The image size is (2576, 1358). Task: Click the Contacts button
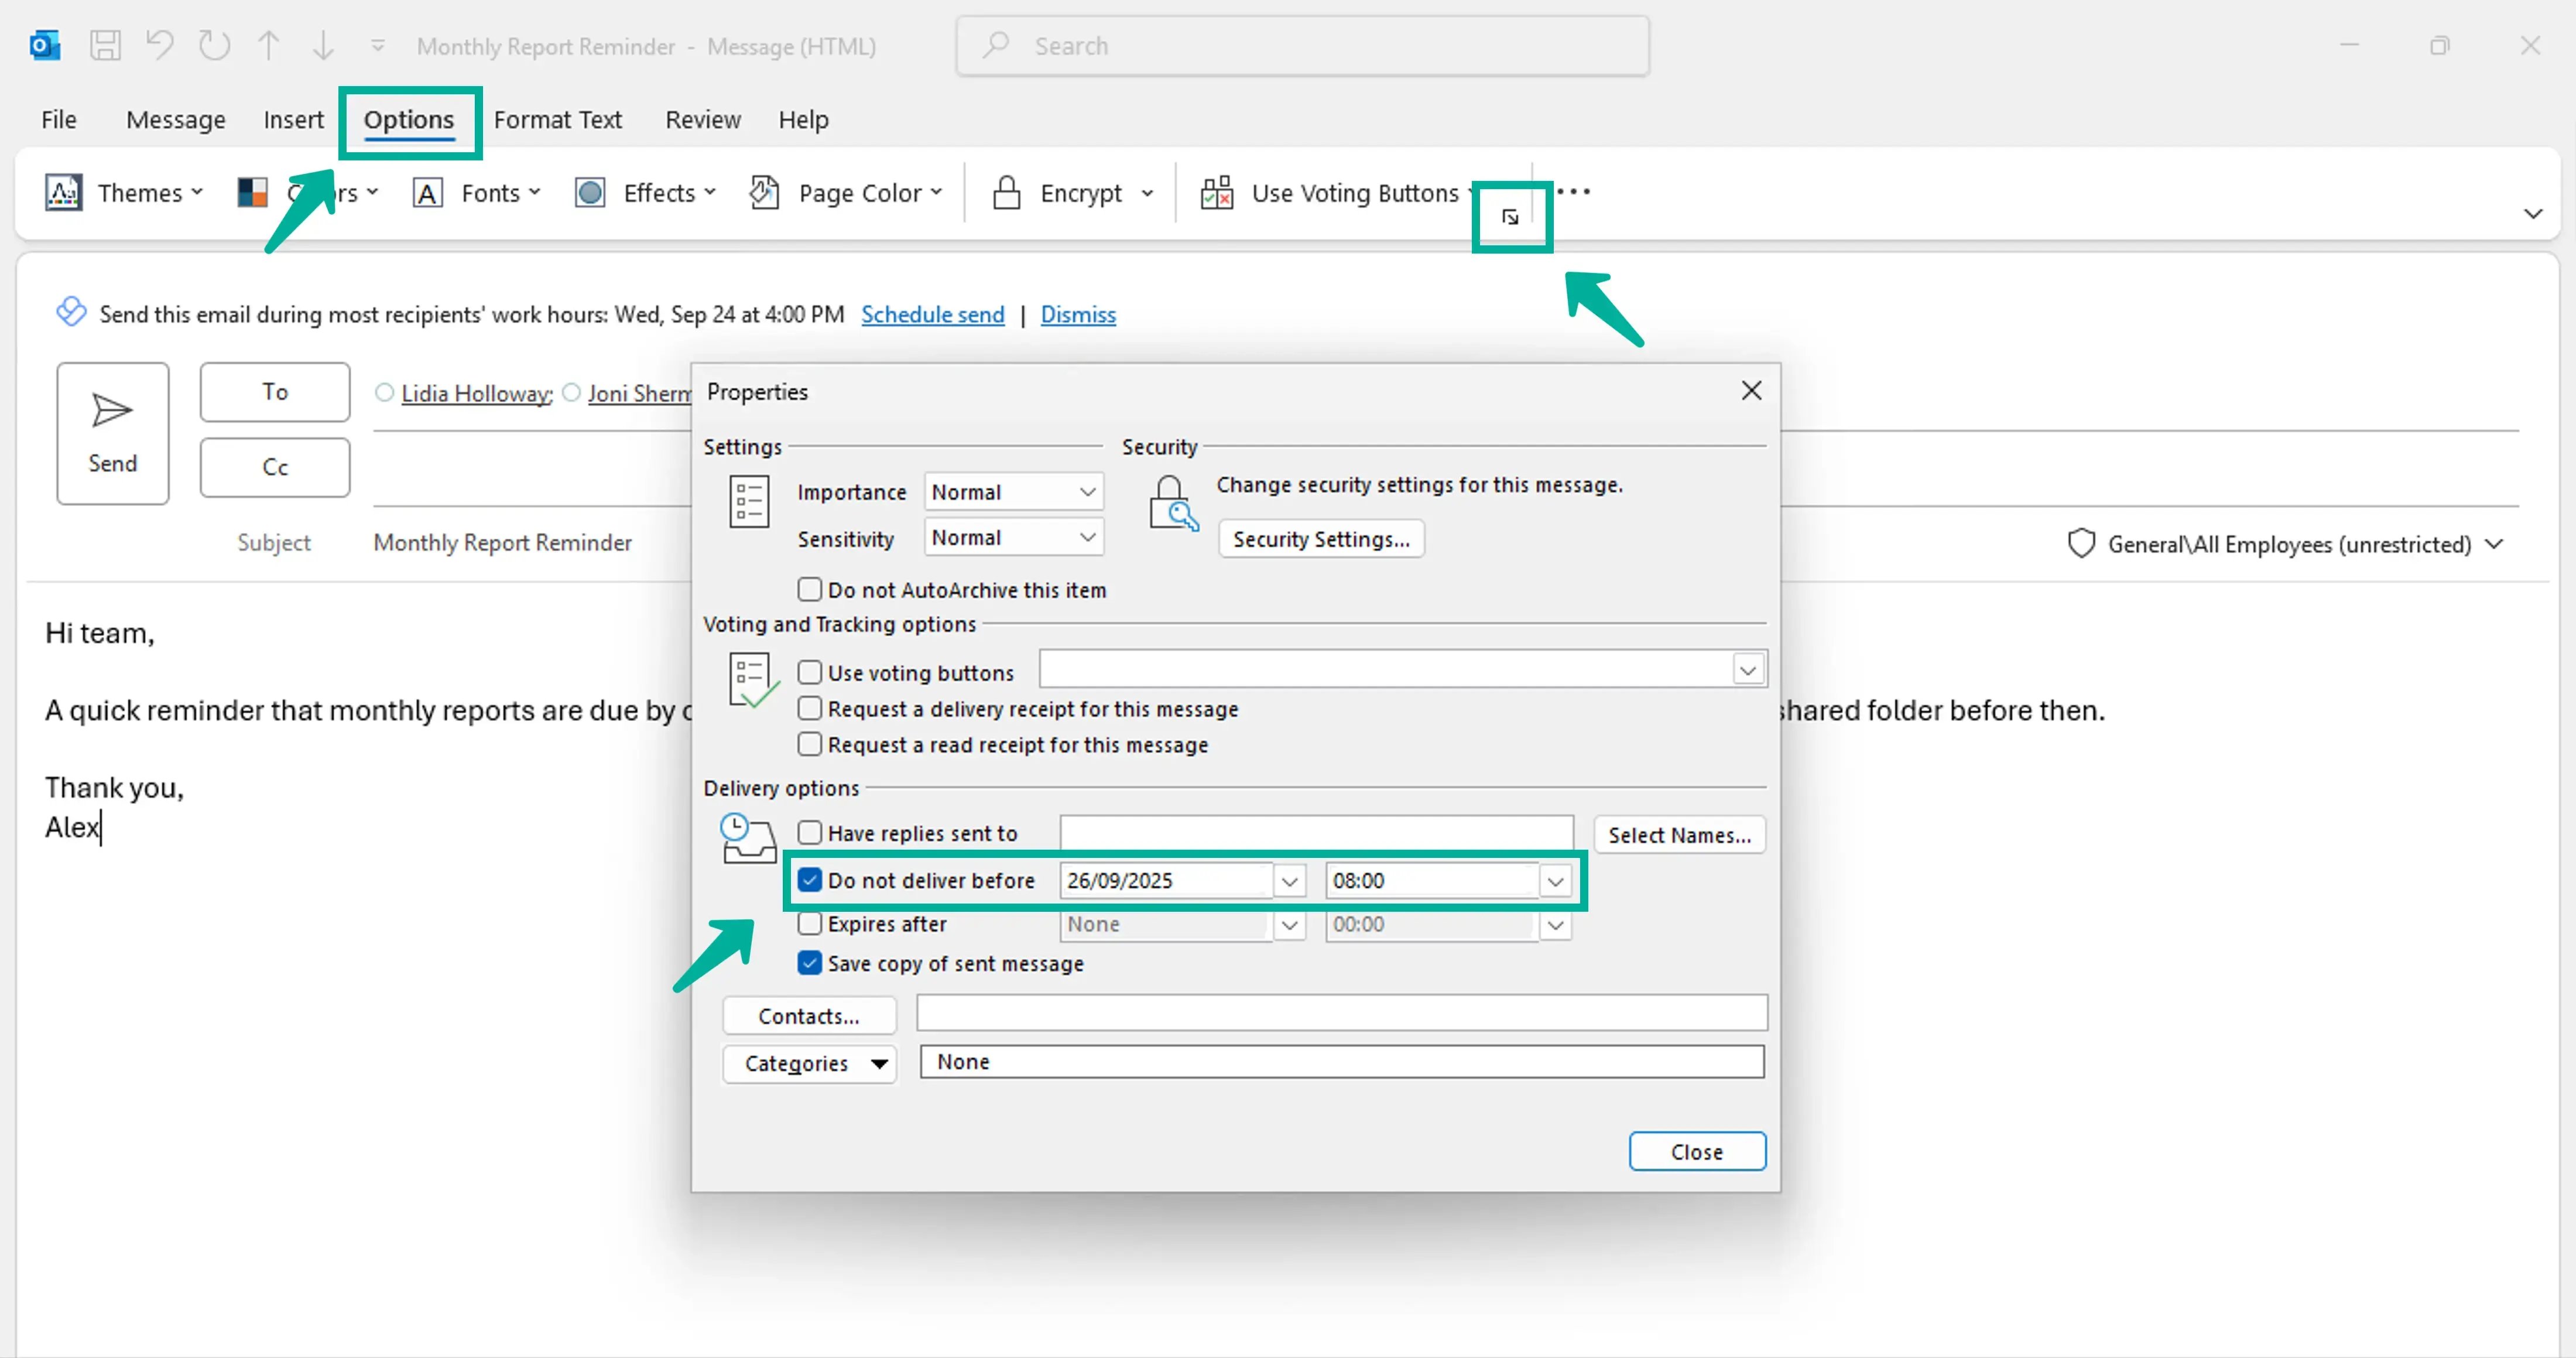point(809,1016)
